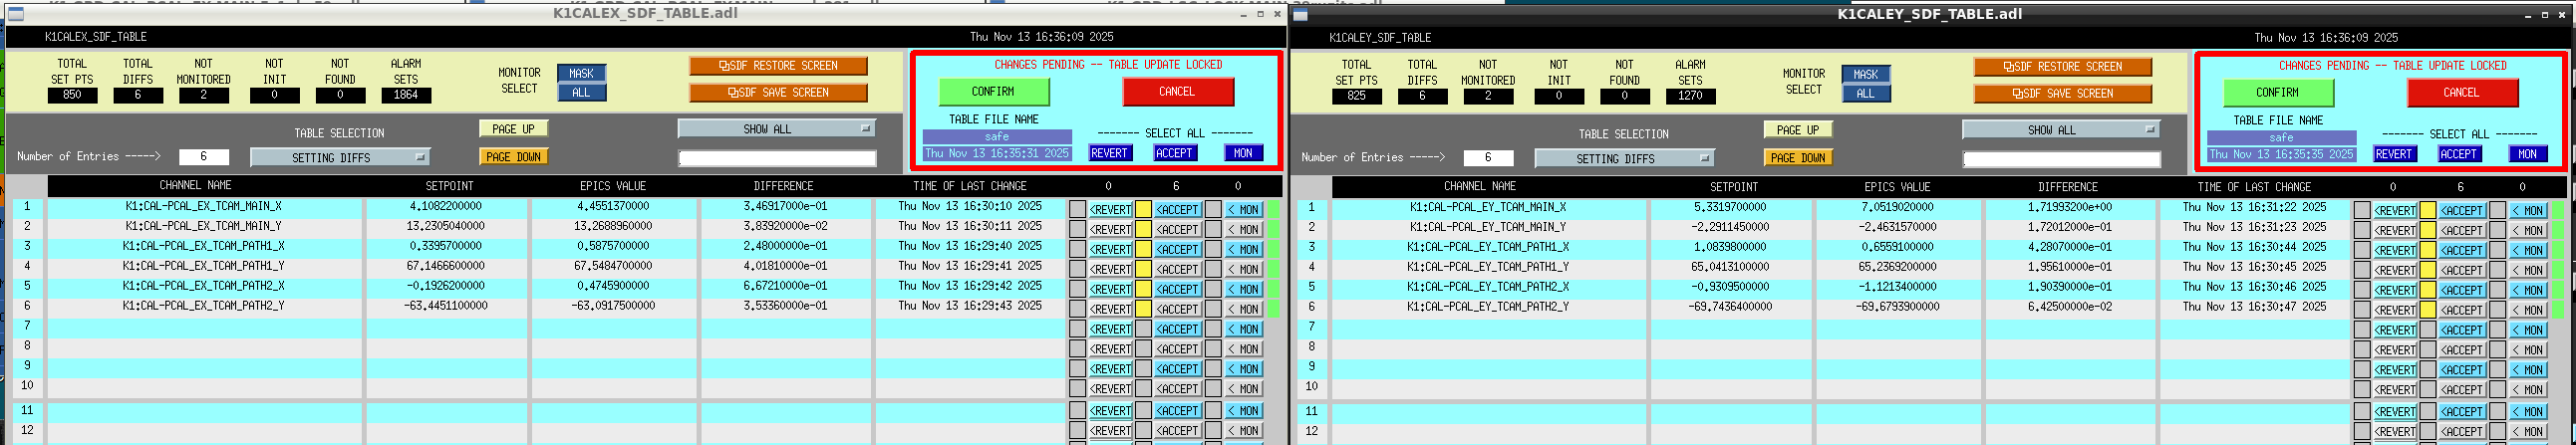
Task: Open the K1CALEX window menu icon
Action: (x=16, y=14)
